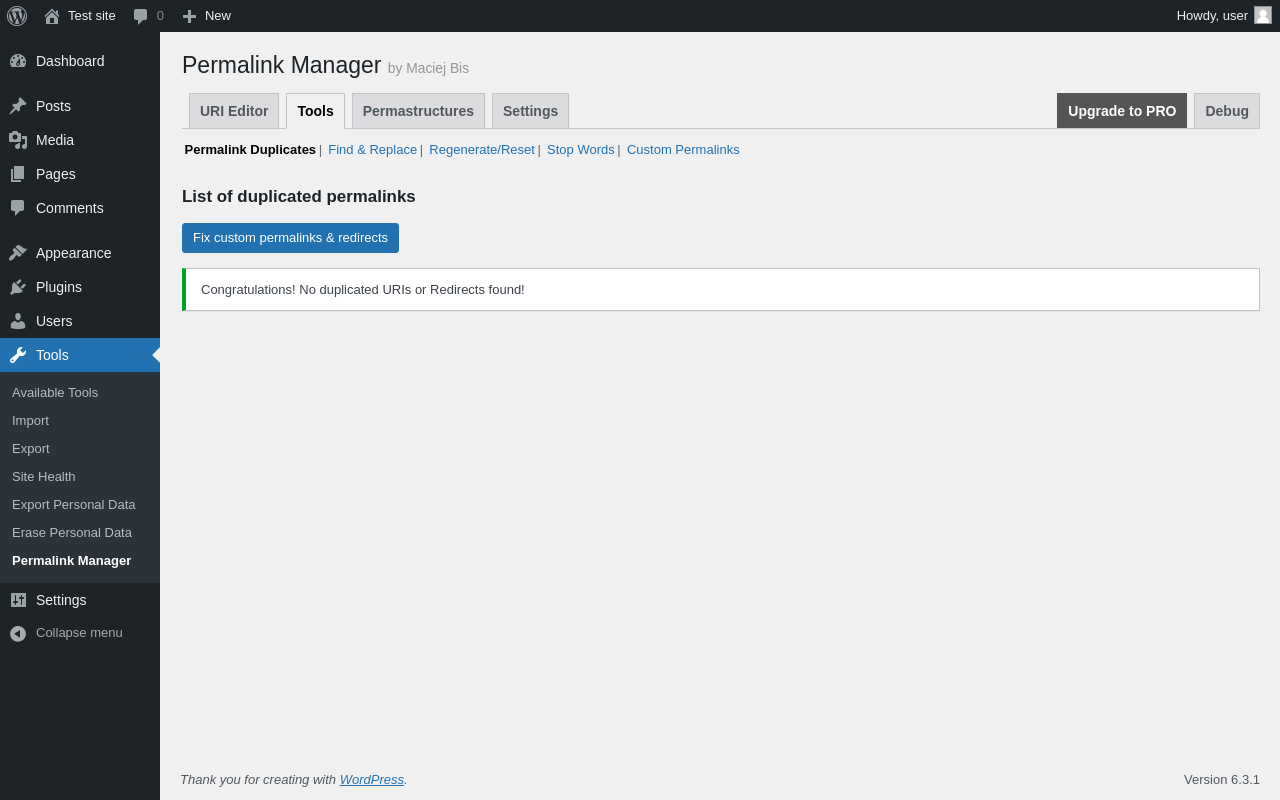Open the Regenerate/Reset section link
Screen dimensions: 1280x800
[x=482, y=150]
